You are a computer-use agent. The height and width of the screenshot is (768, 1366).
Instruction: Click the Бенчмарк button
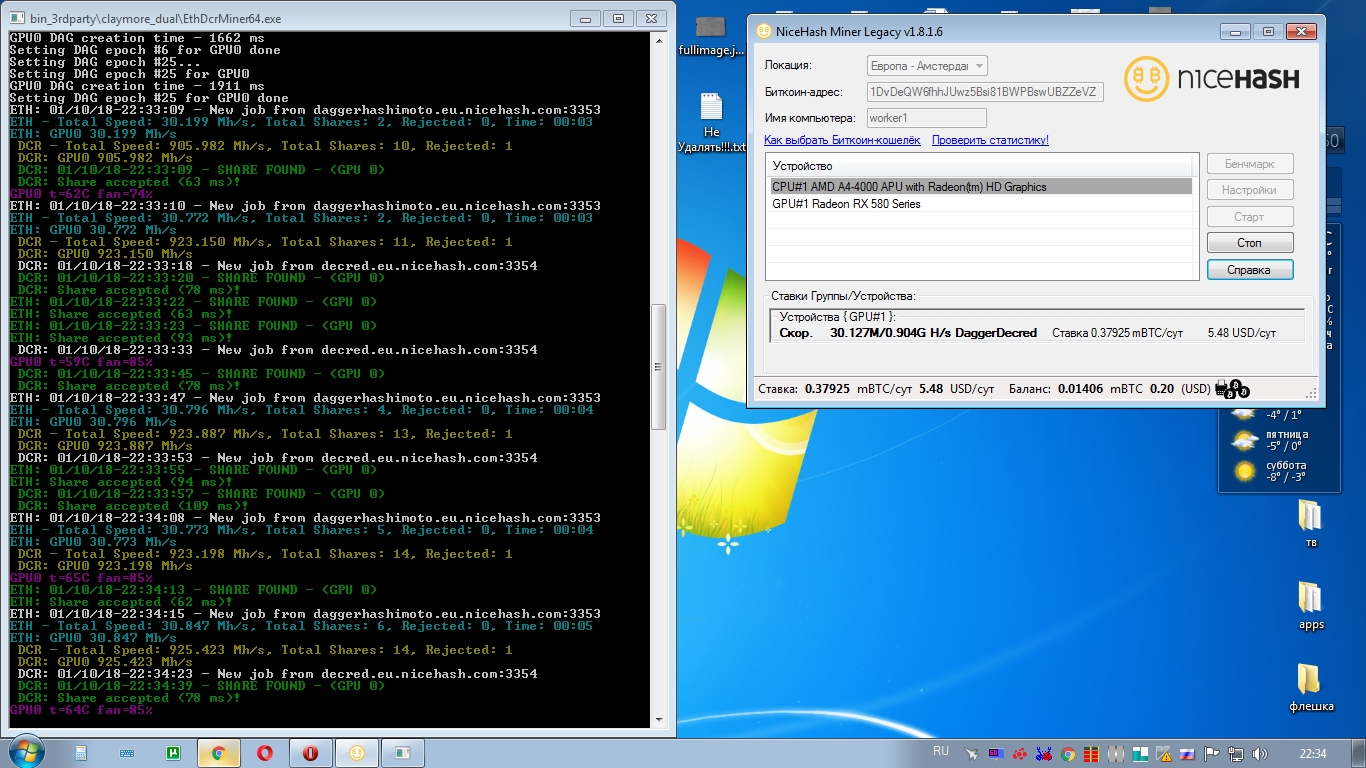(1250, 164)
